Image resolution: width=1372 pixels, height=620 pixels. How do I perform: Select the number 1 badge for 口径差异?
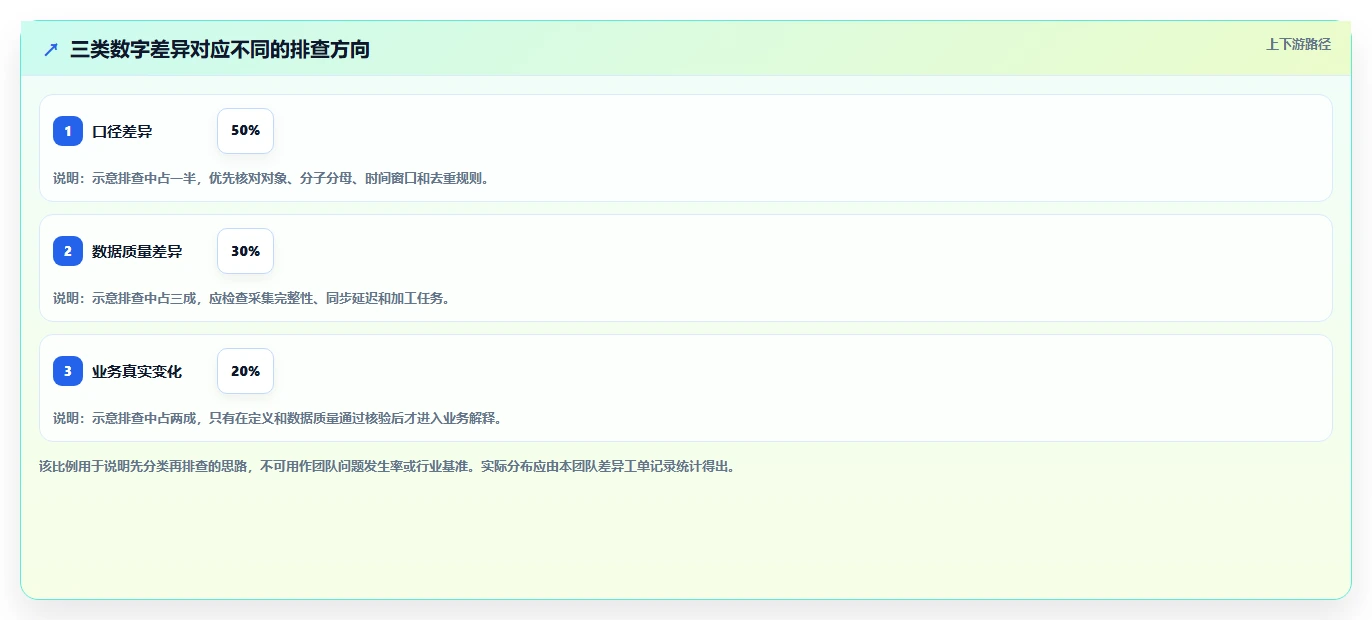coord(68,131)
